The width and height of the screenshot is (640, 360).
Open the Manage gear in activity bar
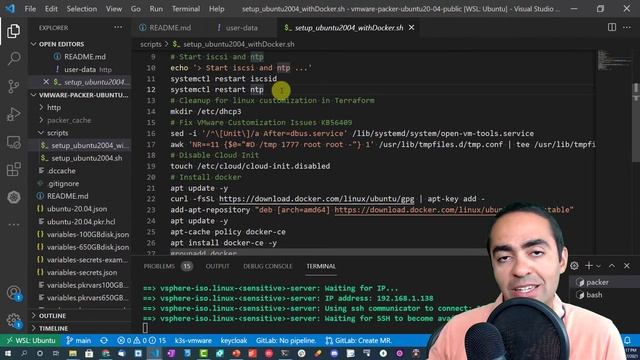point(13,320)
